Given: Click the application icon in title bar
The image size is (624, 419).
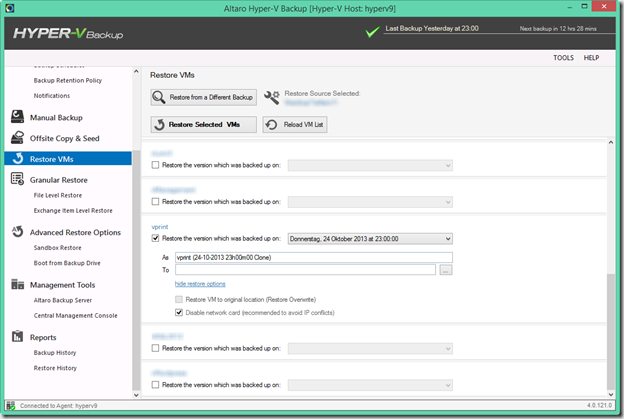Looking at the screenshot, I should coord(10,8).
